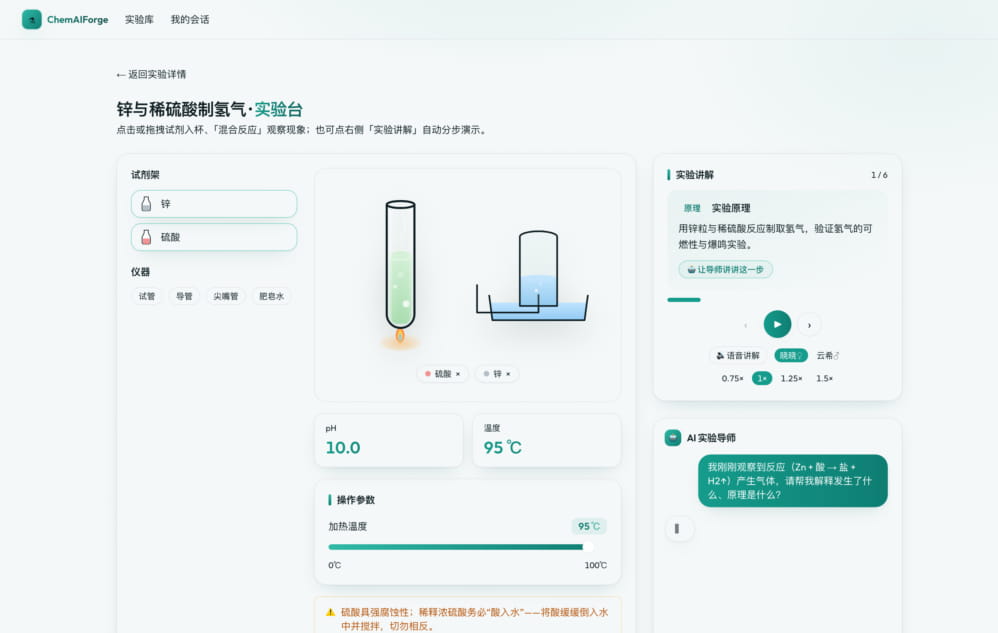The height and width of the screenshot is (633, 998).
Task: Choose 0.75× playback speed
Action: click(732, 379)
